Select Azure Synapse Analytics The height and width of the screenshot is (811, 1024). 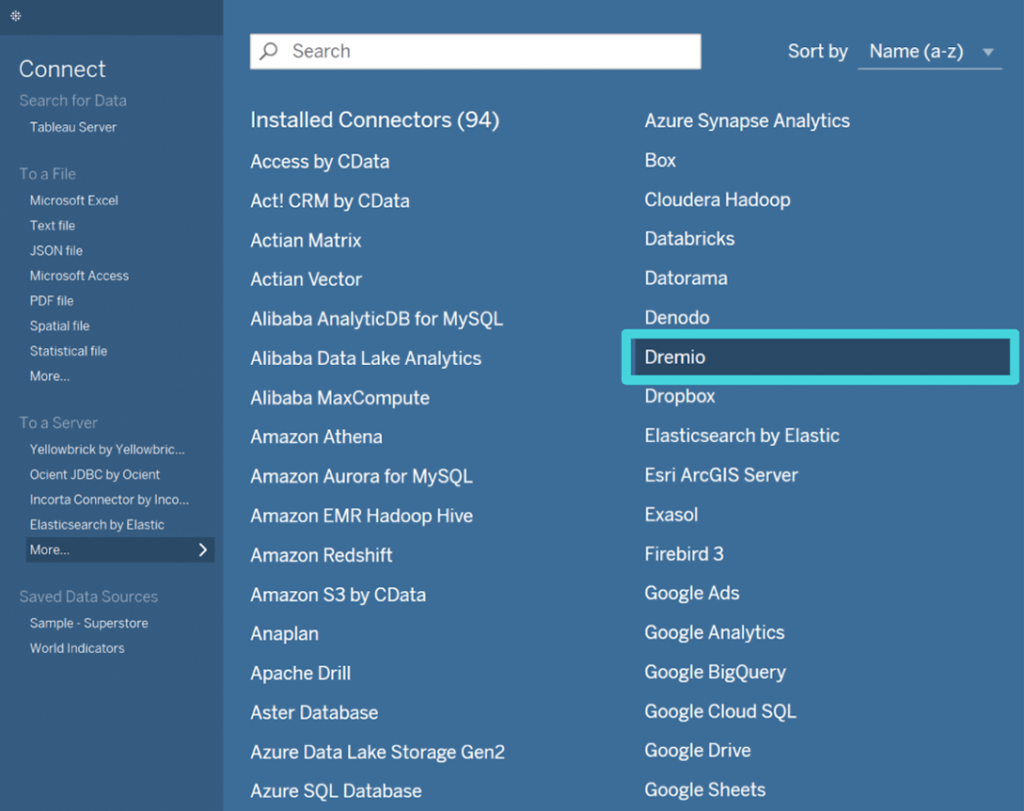747,121
